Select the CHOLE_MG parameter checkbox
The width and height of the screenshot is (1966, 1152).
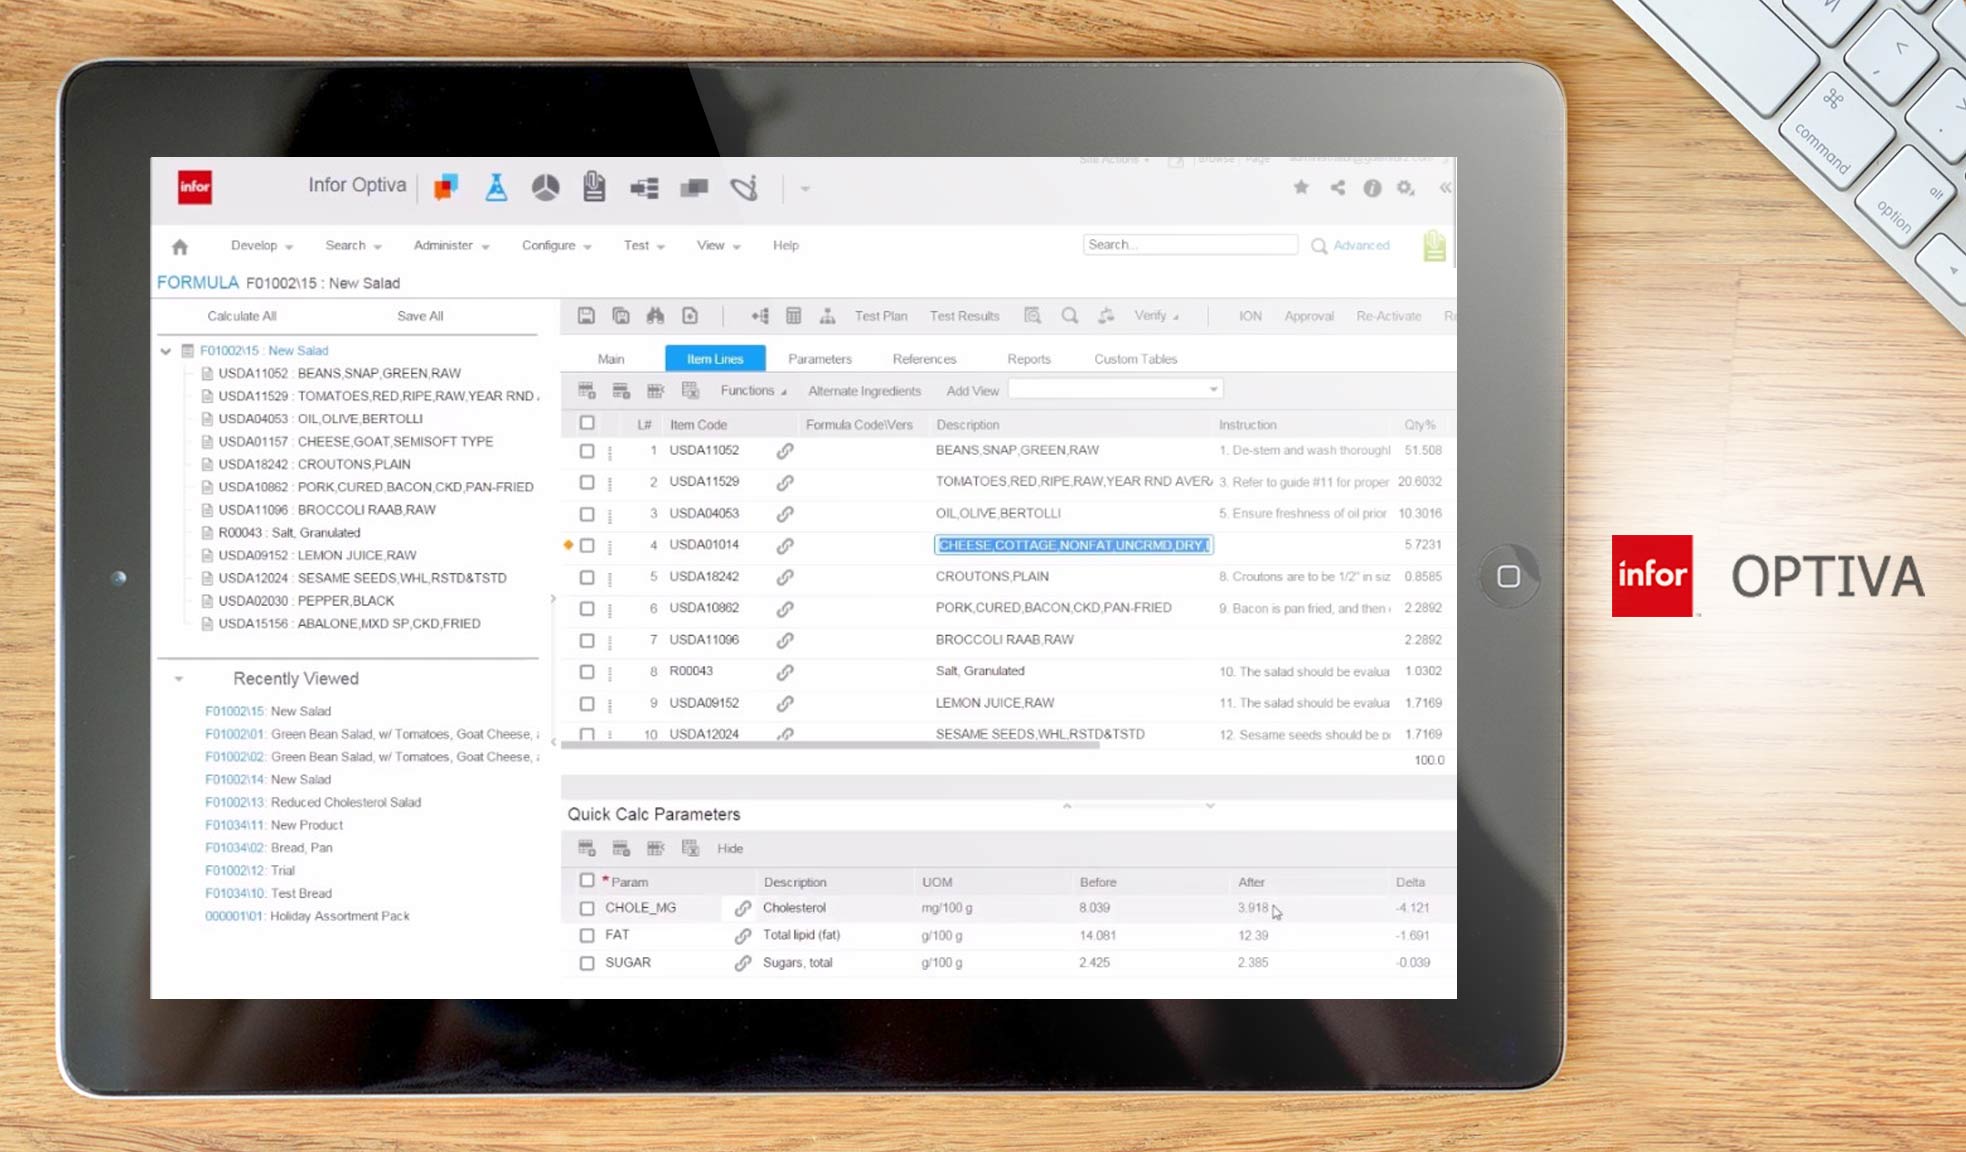click(x=587, y=908)
